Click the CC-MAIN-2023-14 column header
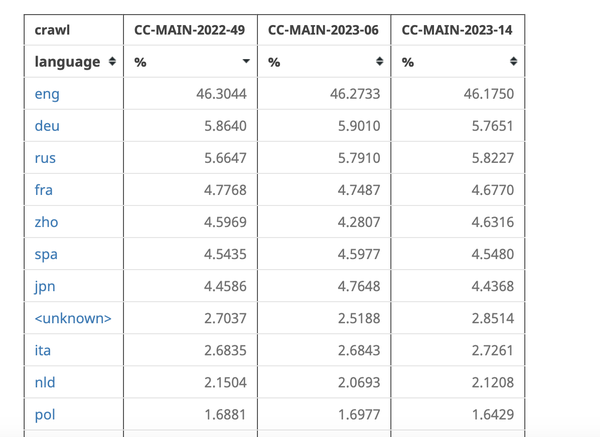 pos(457,30)
